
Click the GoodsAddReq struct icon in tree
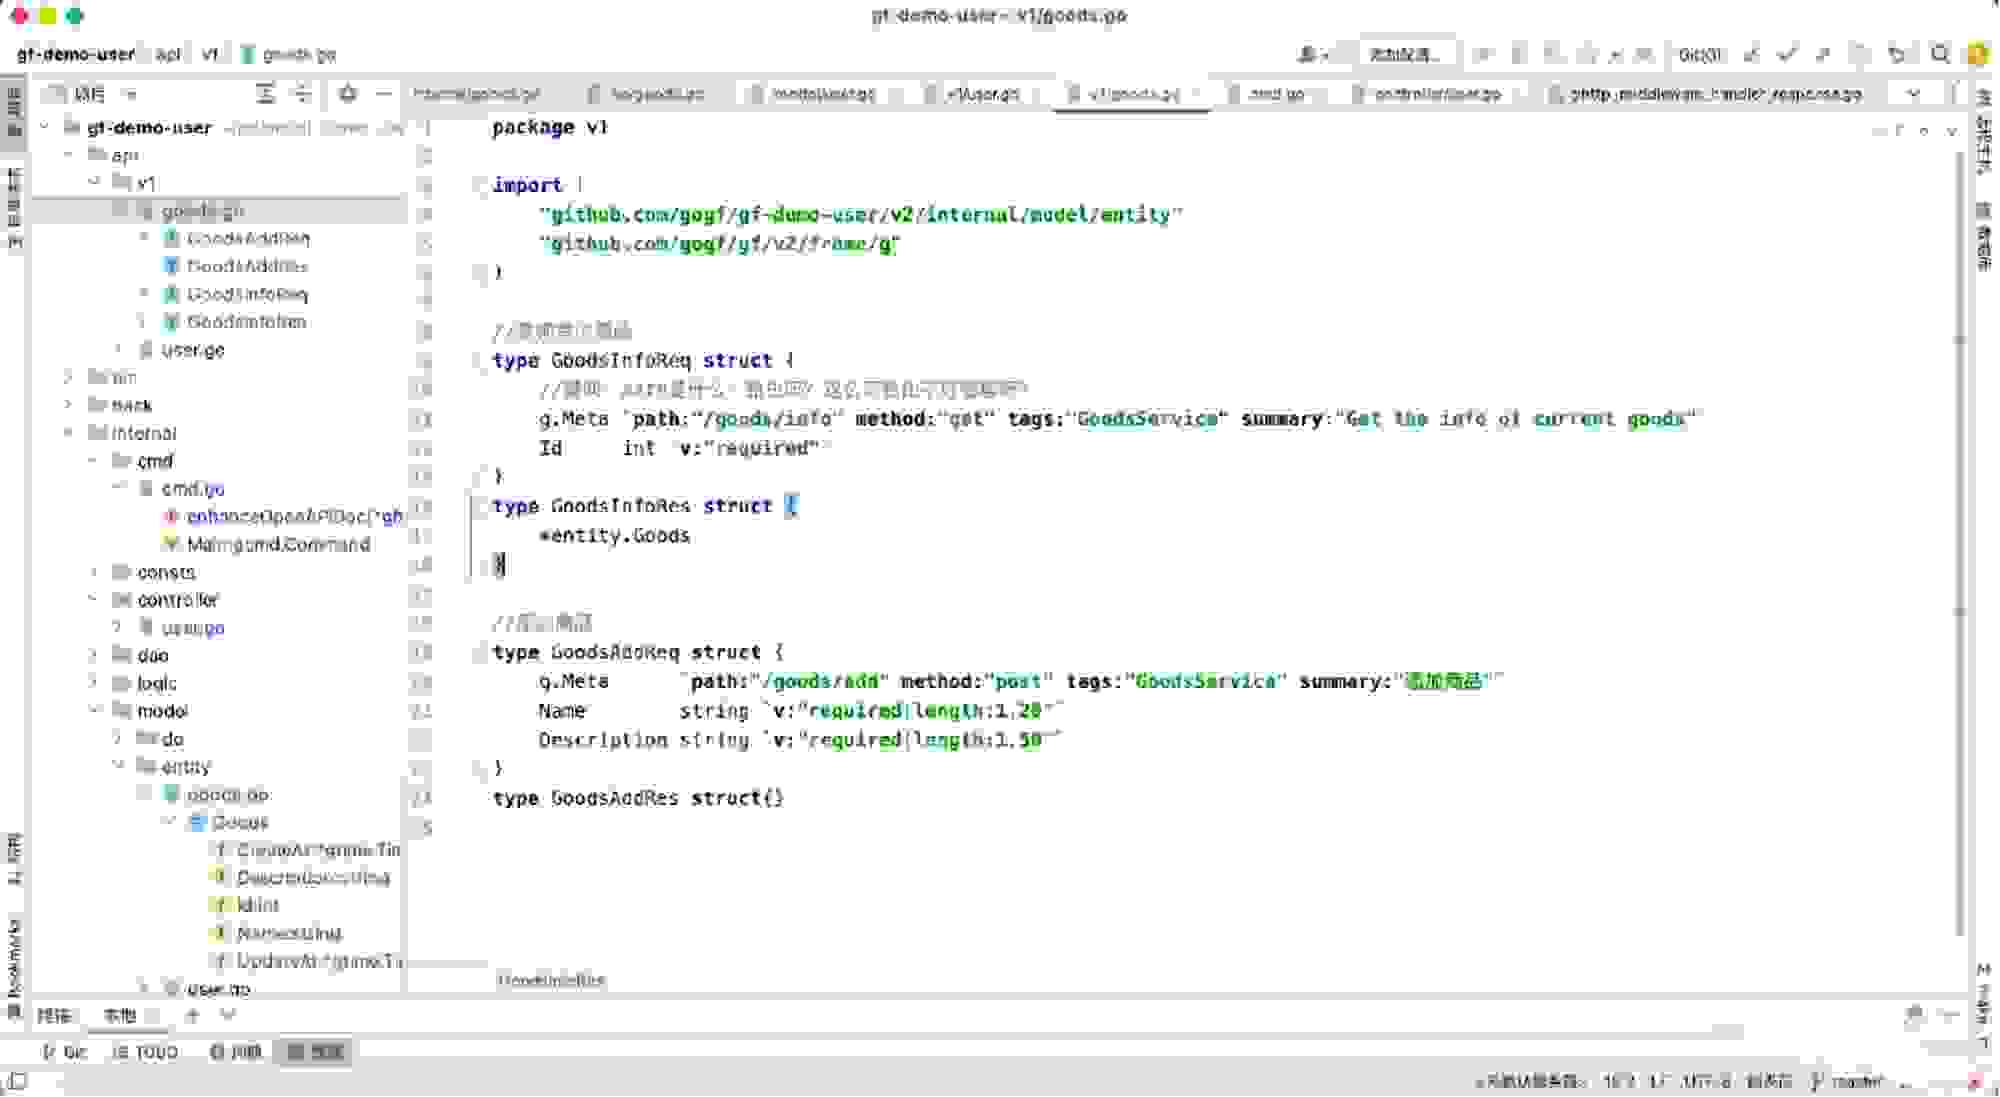171,238
